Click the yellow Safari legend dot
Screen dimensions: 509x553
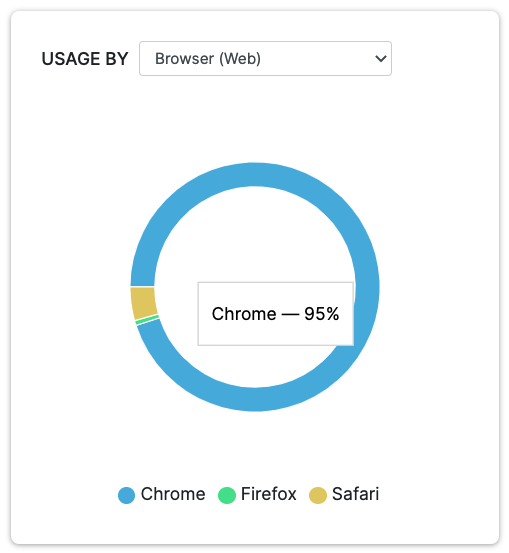pos(317,495)
